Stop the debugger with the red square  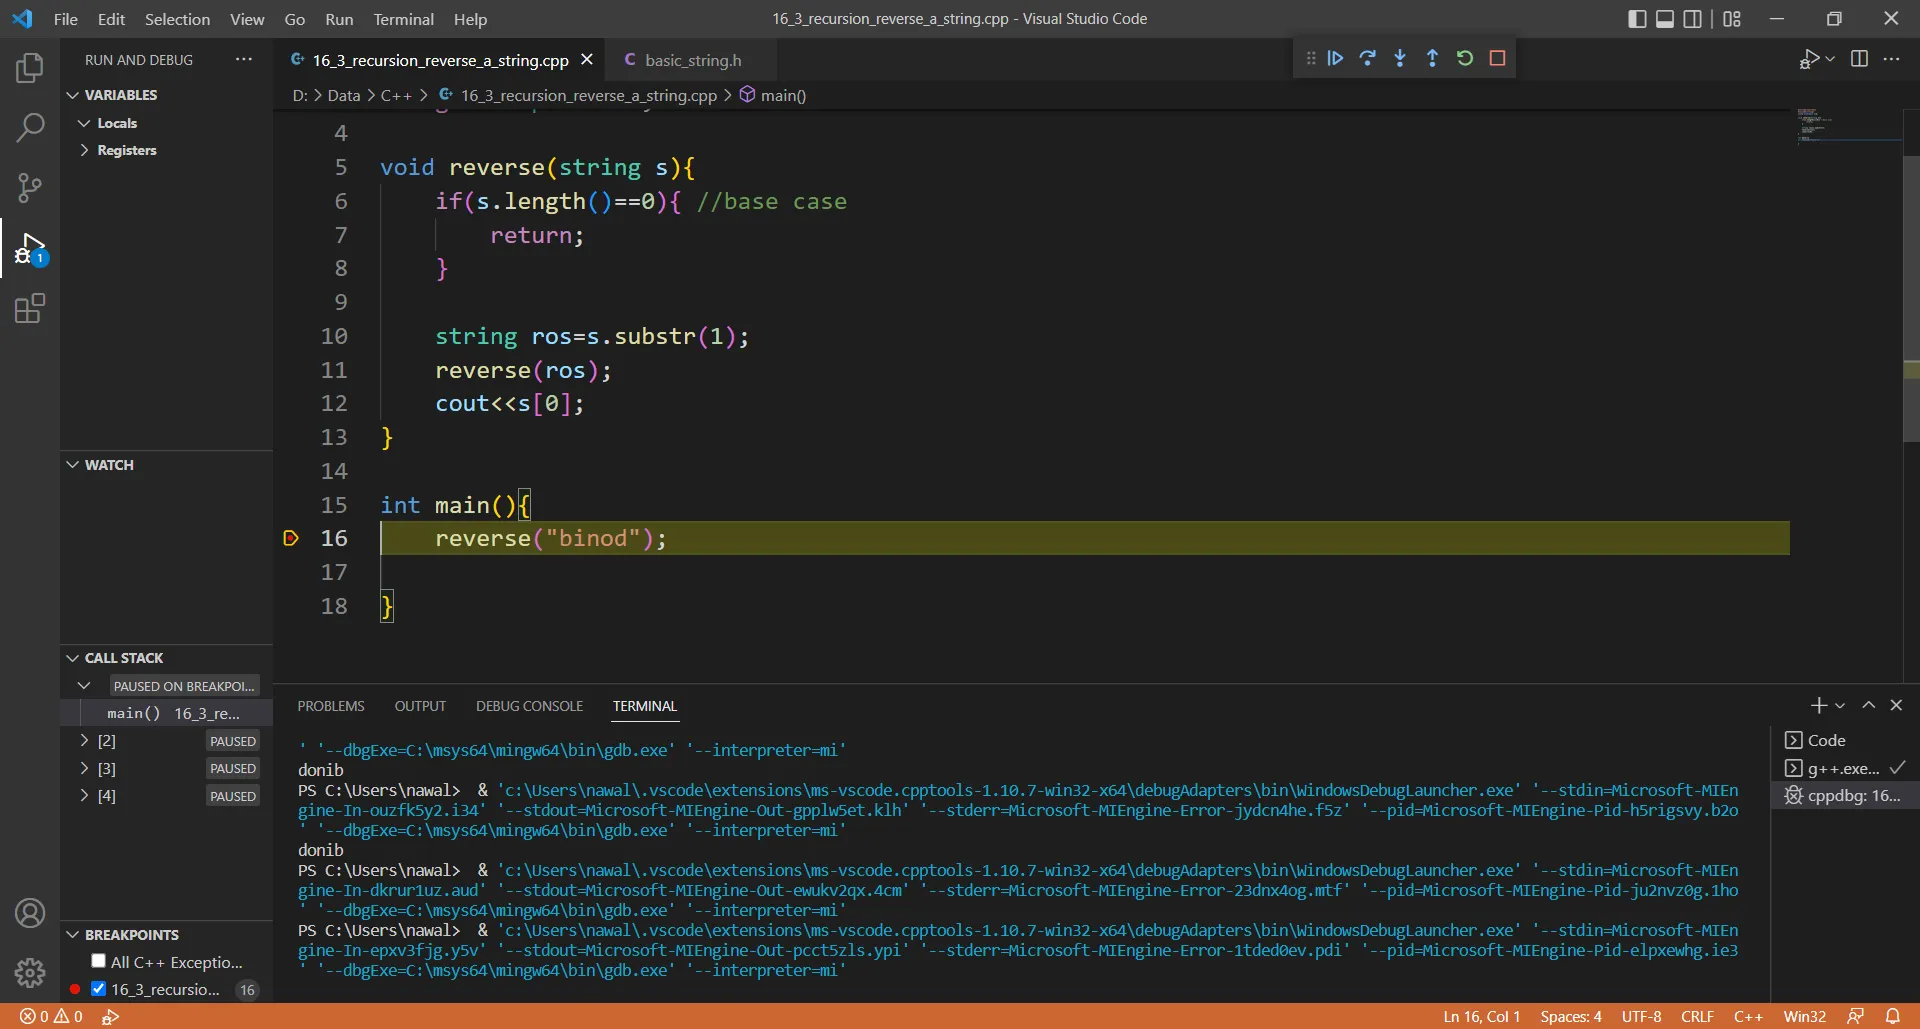1497,59
